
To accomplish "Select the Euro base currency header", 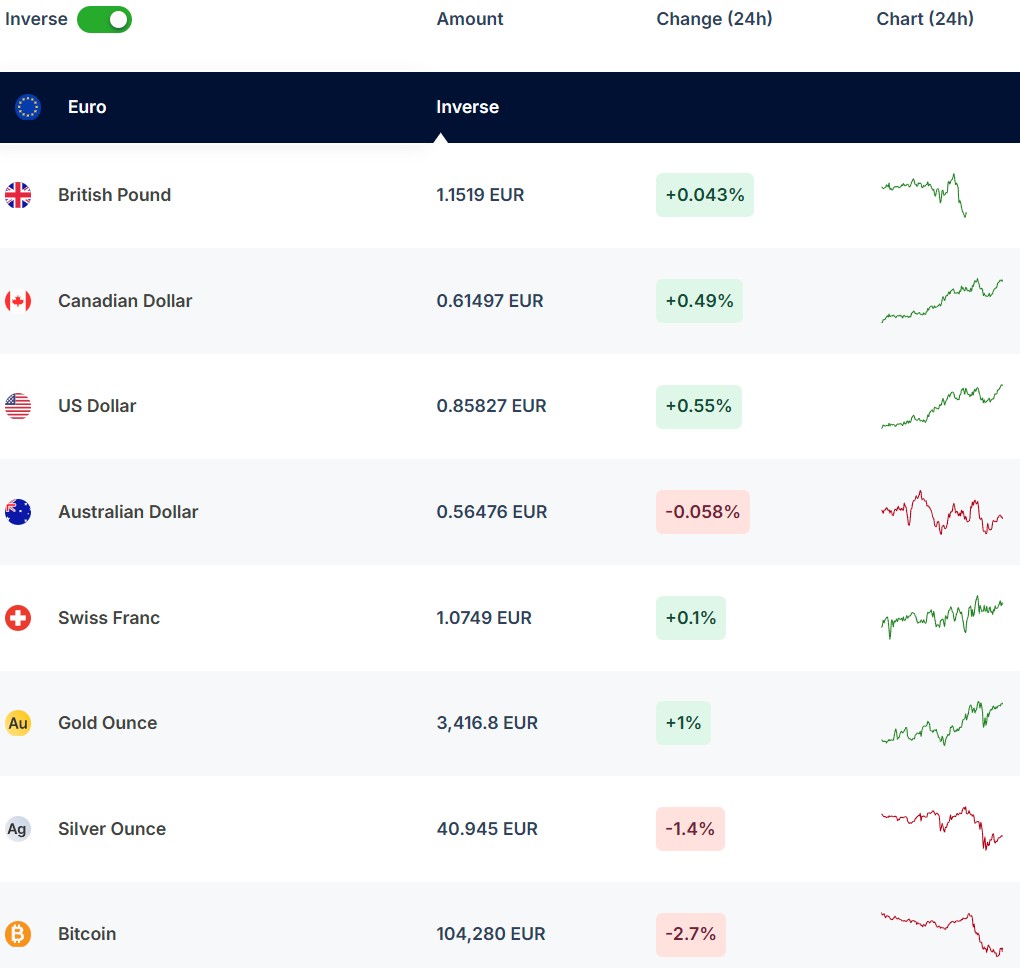I will pos(87,107).
